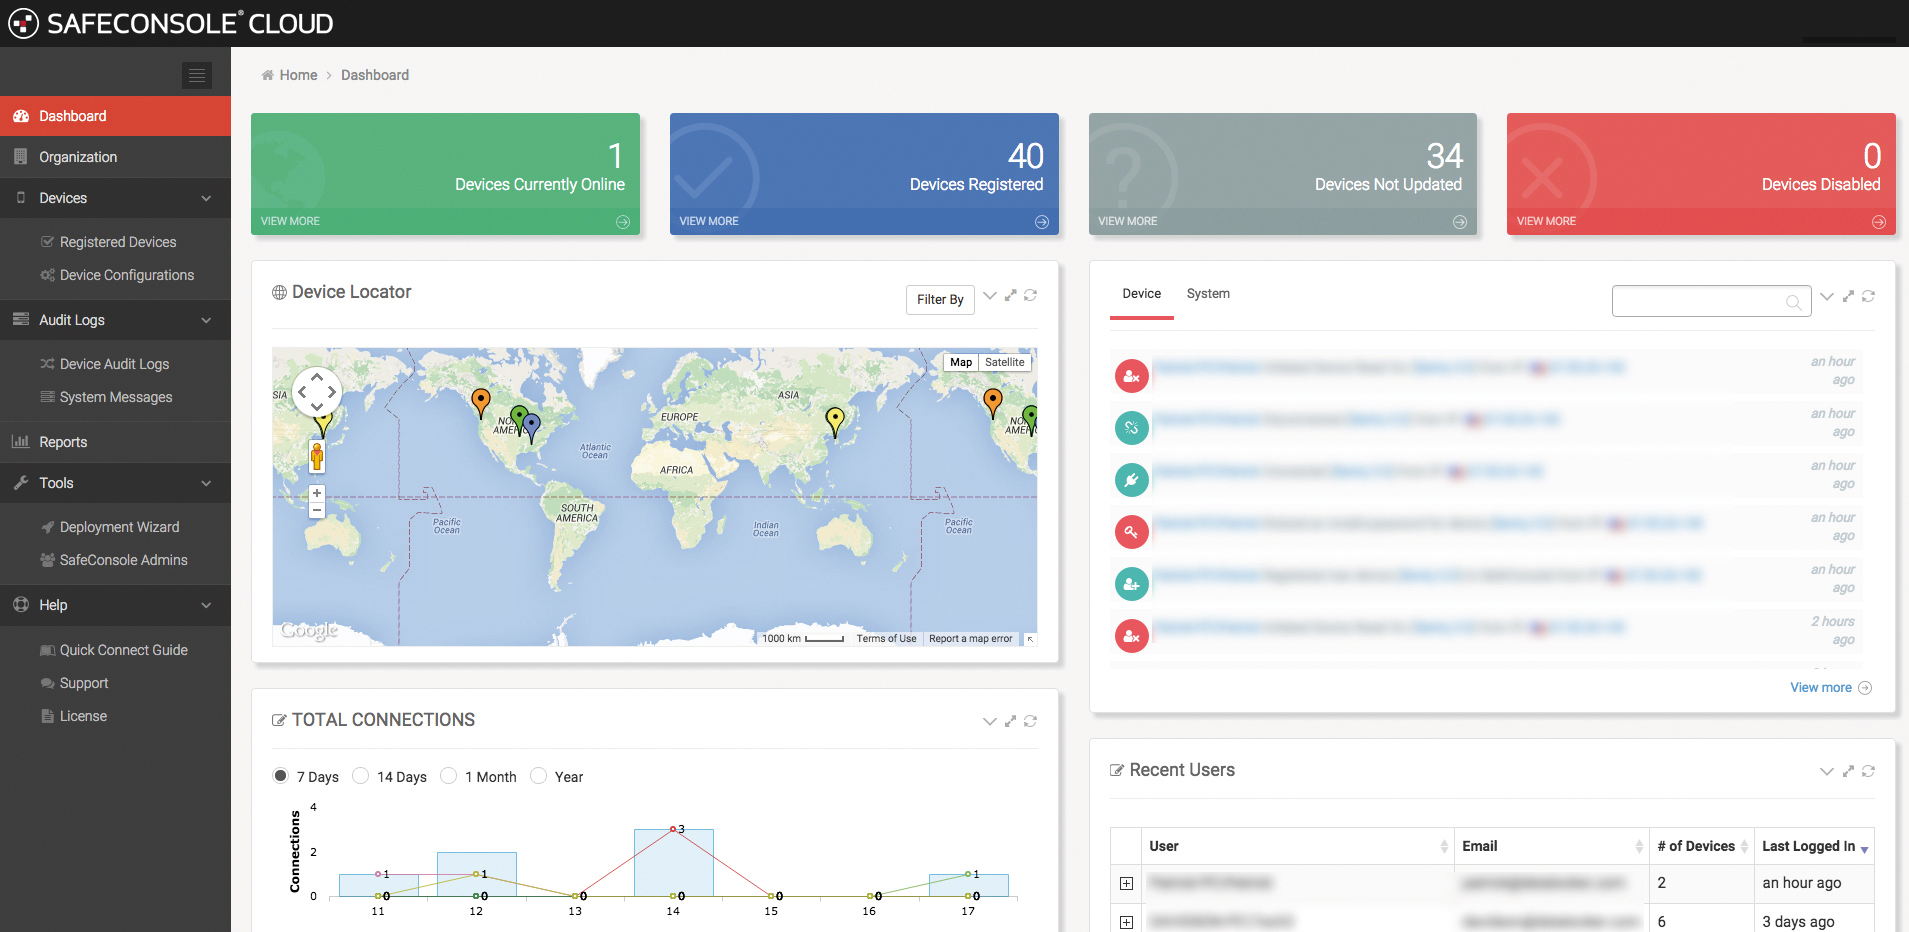Screen dimensions: 1909x932
Task: Open the Support page
Action: [x=84, y=683]
